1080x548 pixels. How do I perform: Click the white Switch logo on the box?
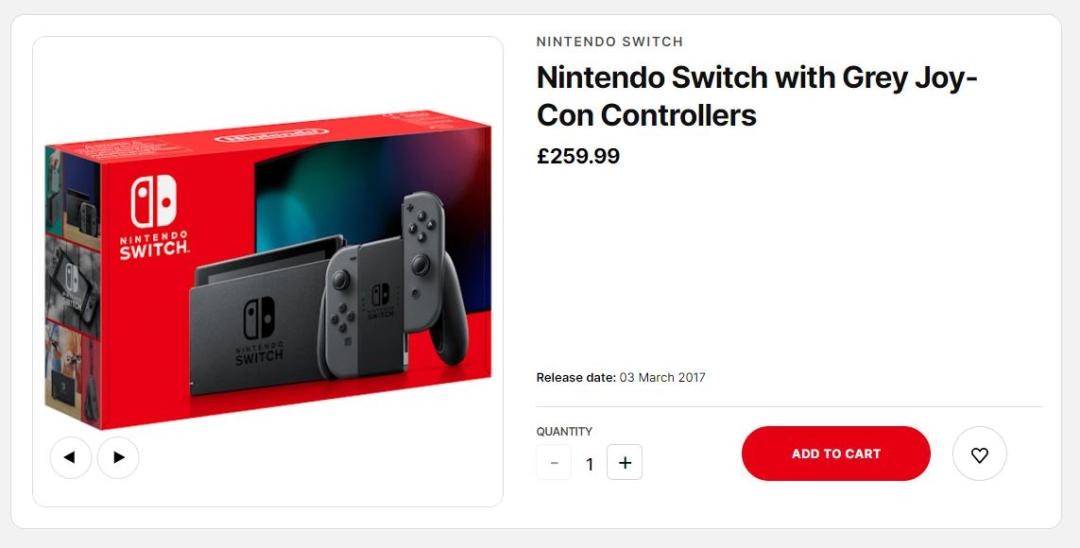click(154, 201)
